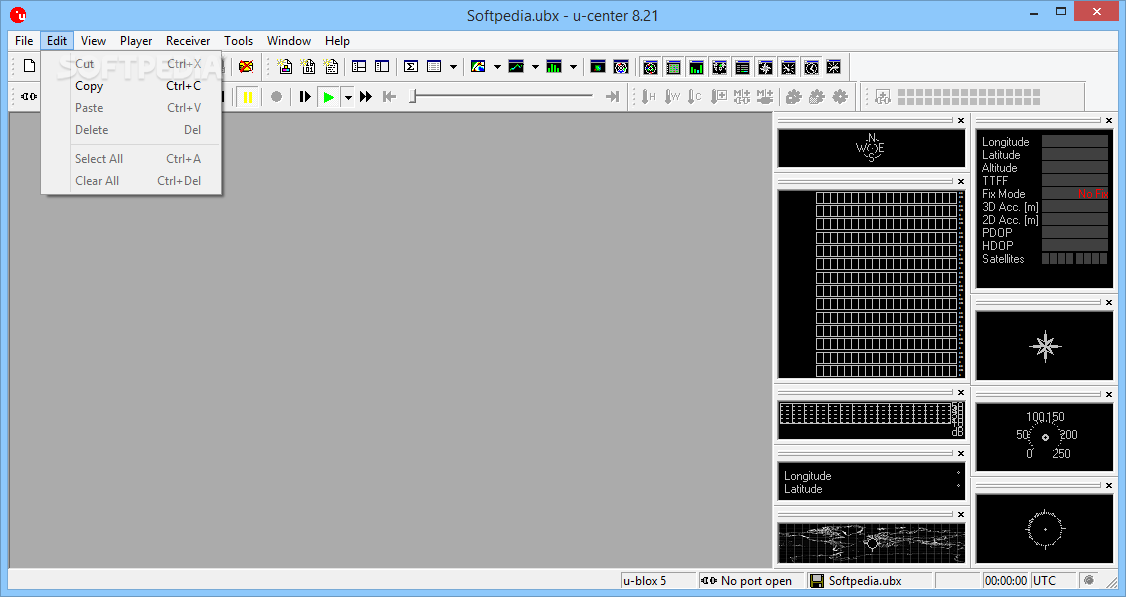This screenshot has height=597, width=1126.
Task: Click the "No port open" status bar entry
Action: (751, 580)
